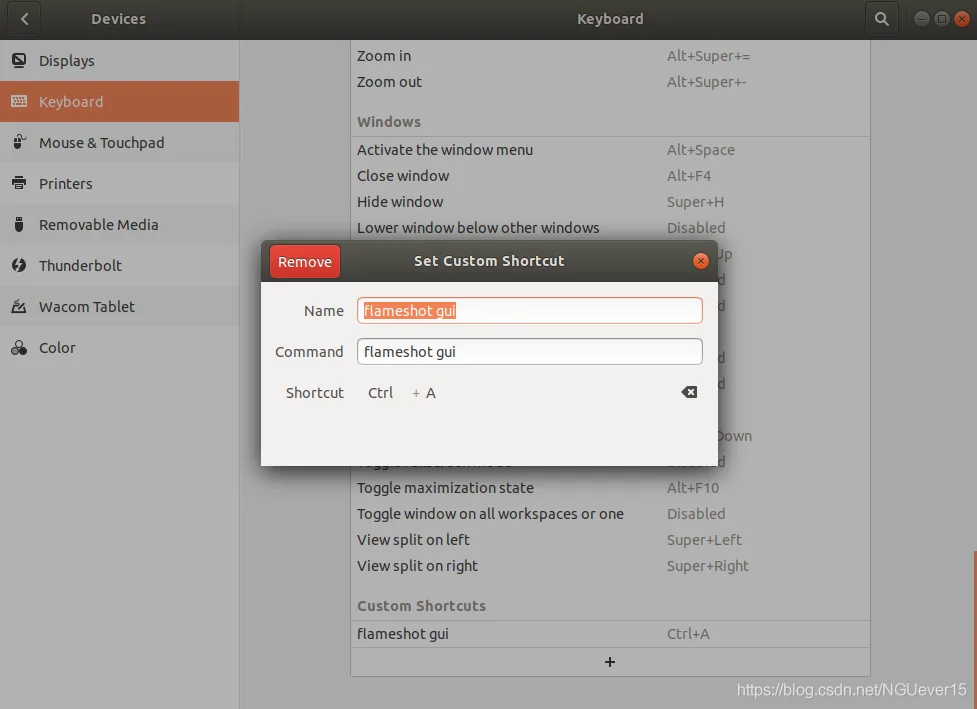Screen dimensions: 977x709
Task: Click the Alt+F4 shortcut value
Action: click(689, 176)
